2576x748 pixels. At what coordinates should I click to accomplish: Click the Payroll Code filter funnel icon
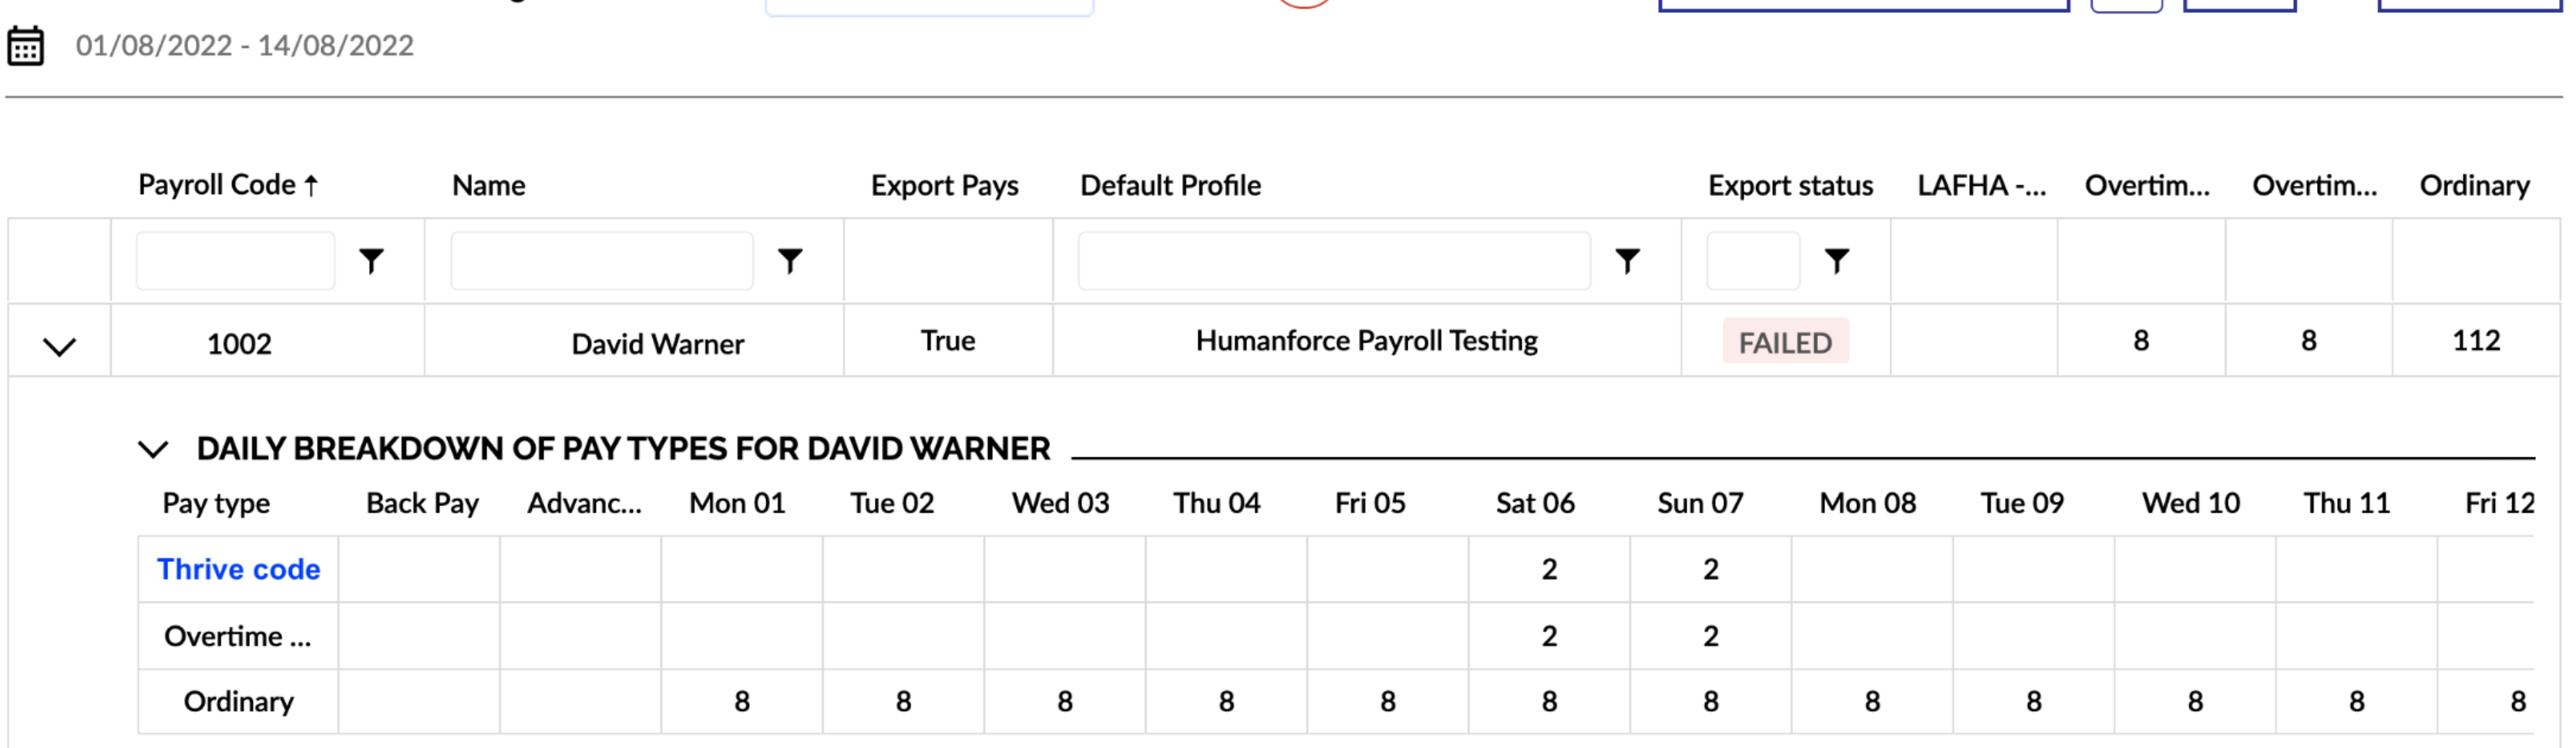click(x=371, y=261)
